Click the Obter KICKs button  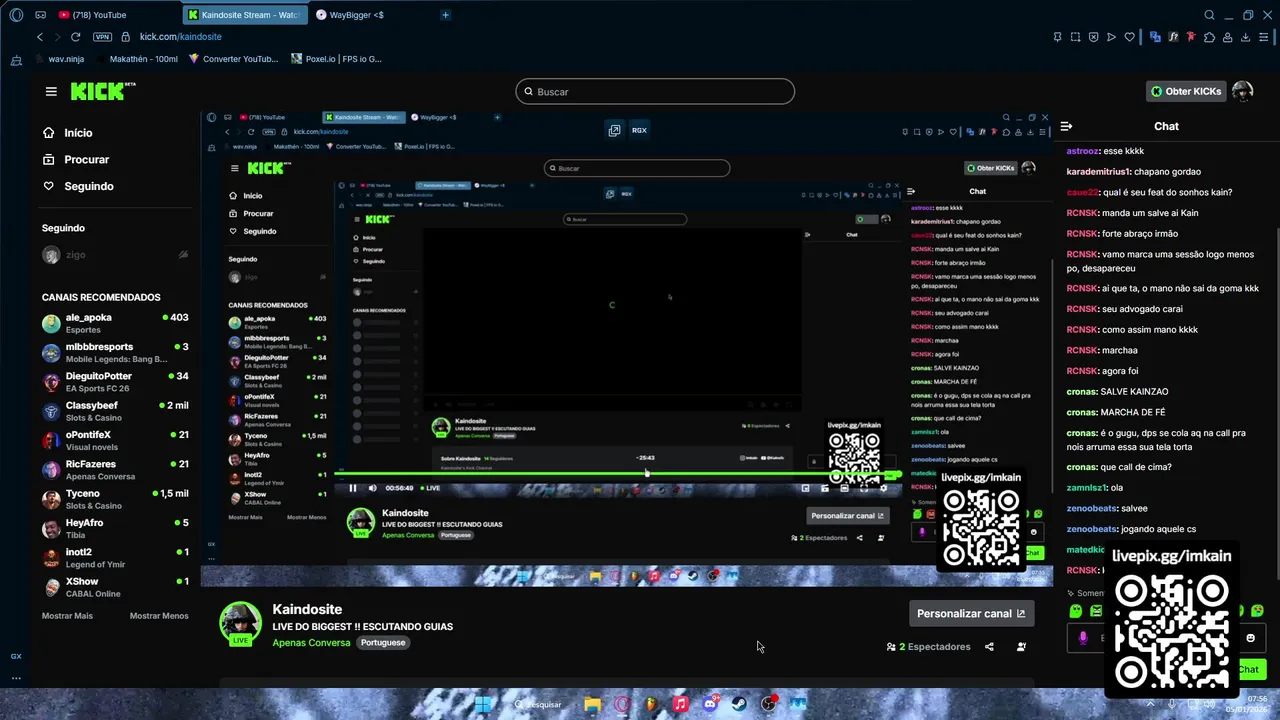[1185, 91]
